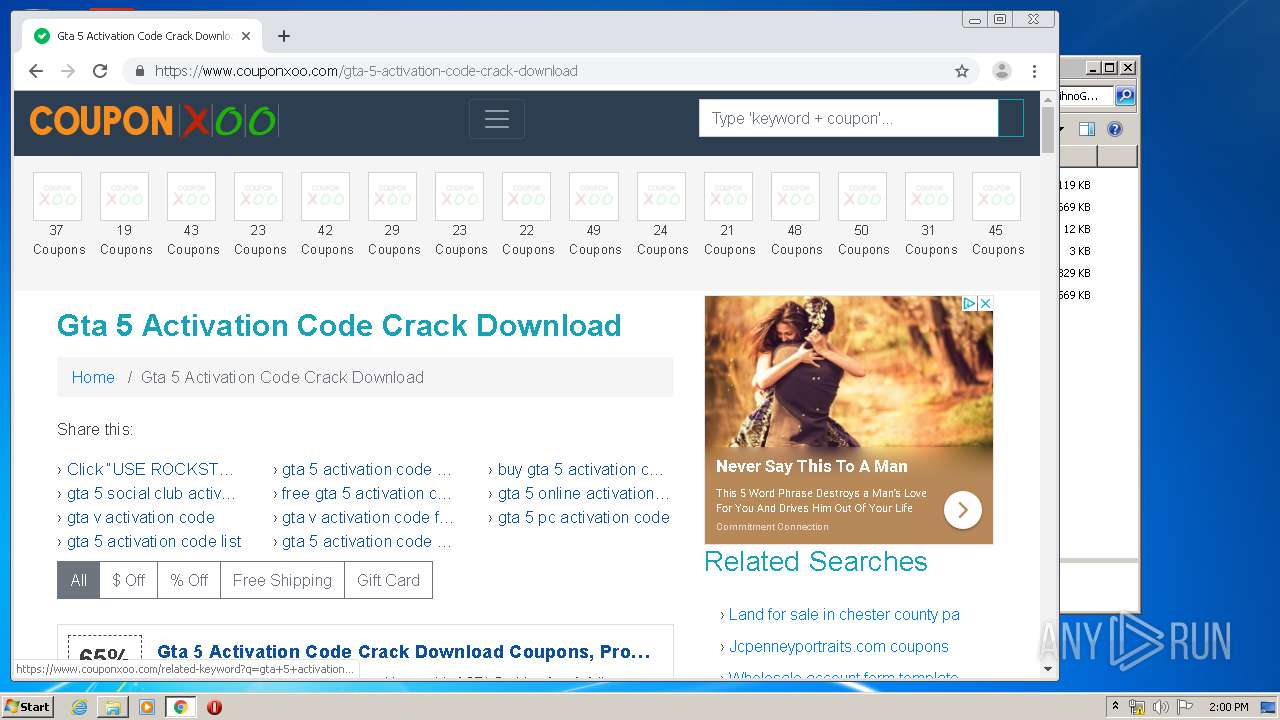Open the store thumbnail with 49 Coupons
1280x720 pixels.
(594, 196)
